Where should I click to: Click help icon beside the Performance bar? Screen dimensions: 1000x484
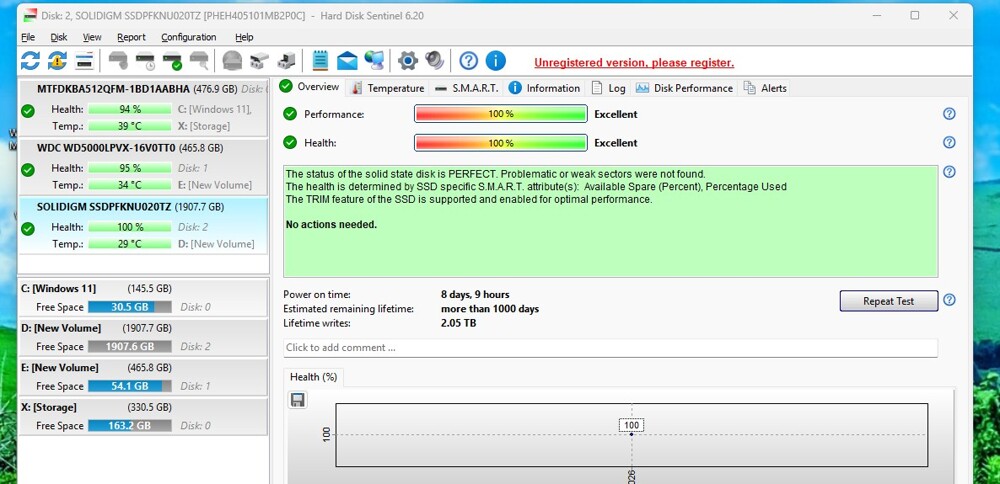pos(949,114)
